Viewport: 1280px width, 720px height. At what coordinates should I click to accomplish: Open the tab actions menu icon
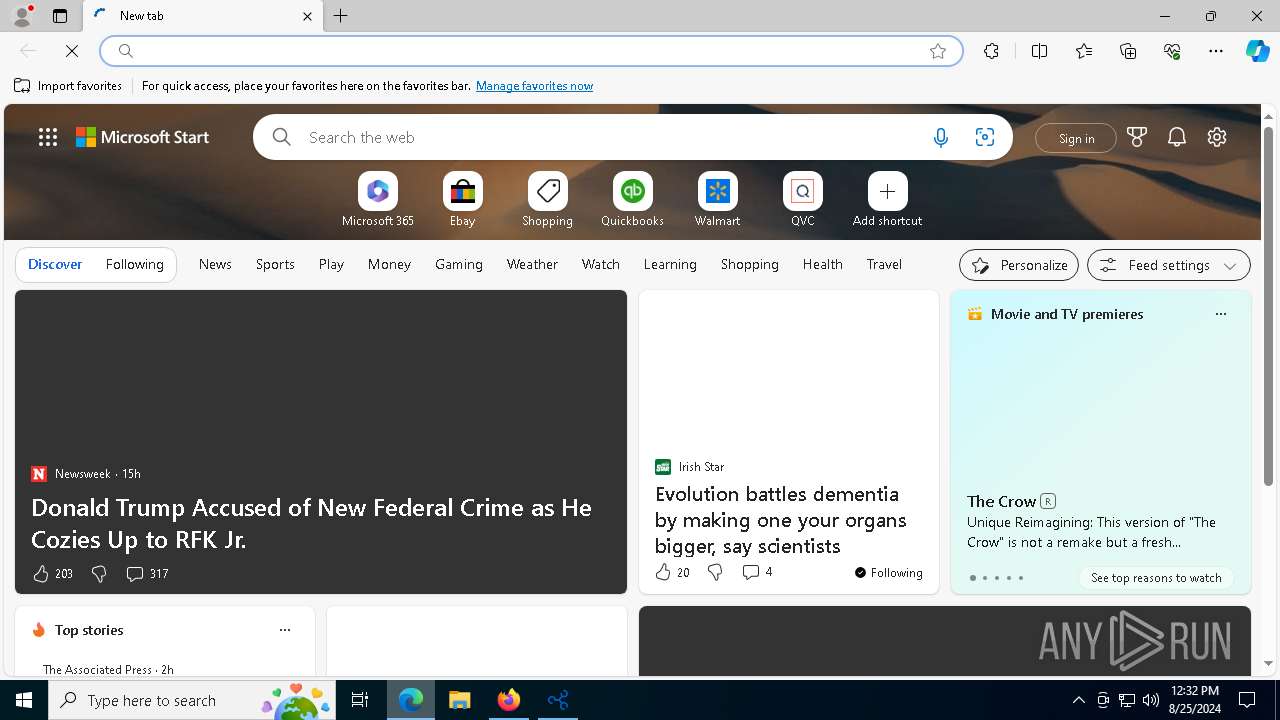(60, 16)
